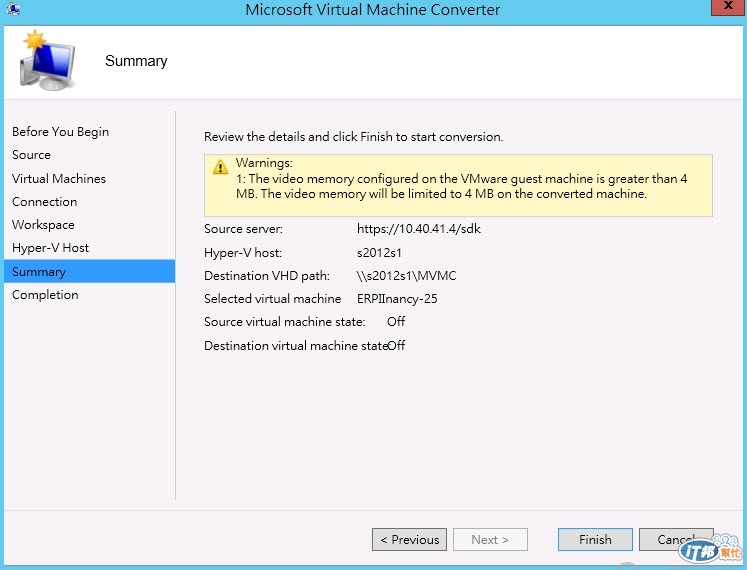Click the Selected virtual machine label
Viewport: 747px width, 570px height.
pos(273,299)
